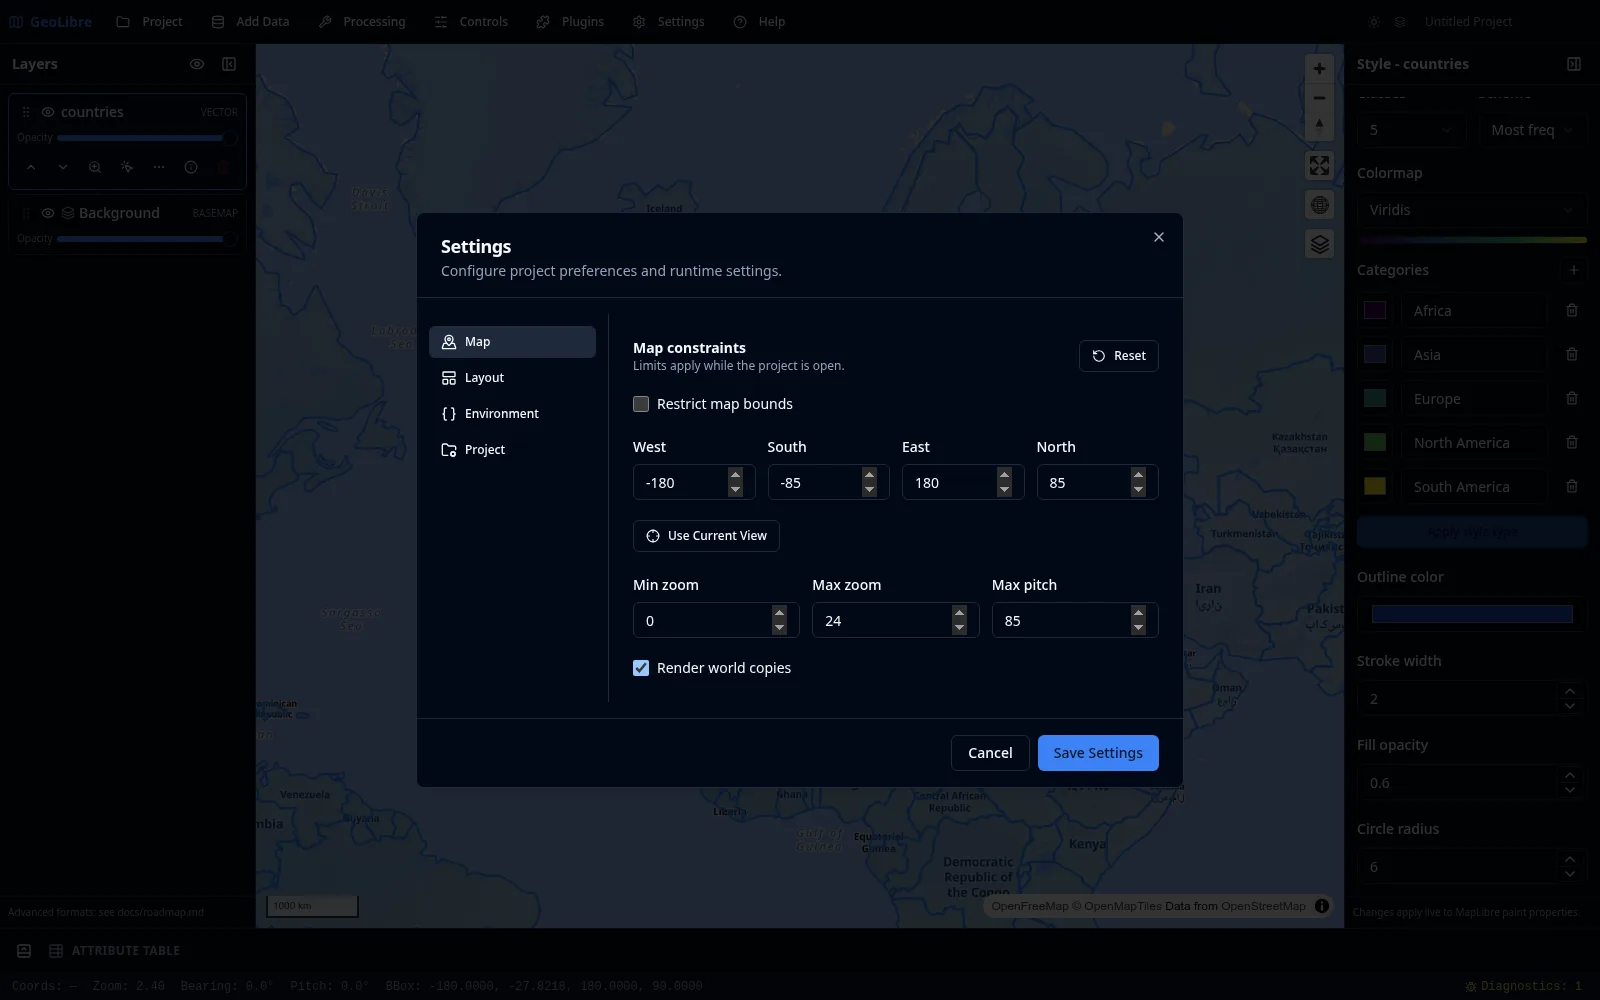Show countries layer info icon
The width and height of the screenshot is (1600, 1000).
pos(191,167)
